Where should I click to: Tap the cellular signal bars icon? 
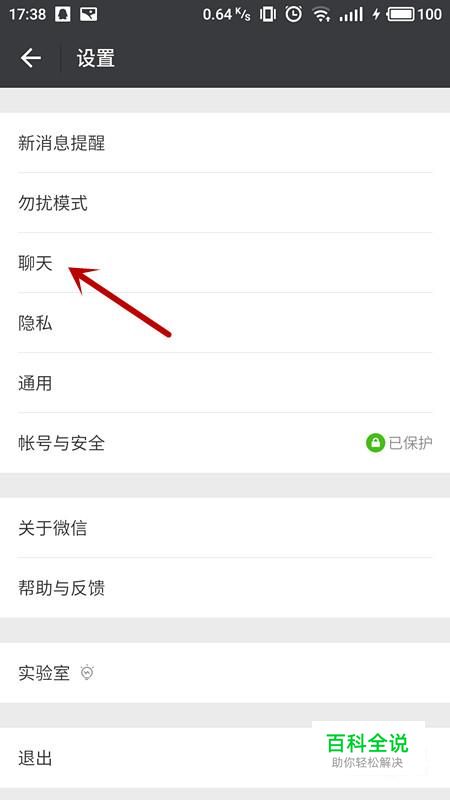pyautogui.click(x=351, y=14)
